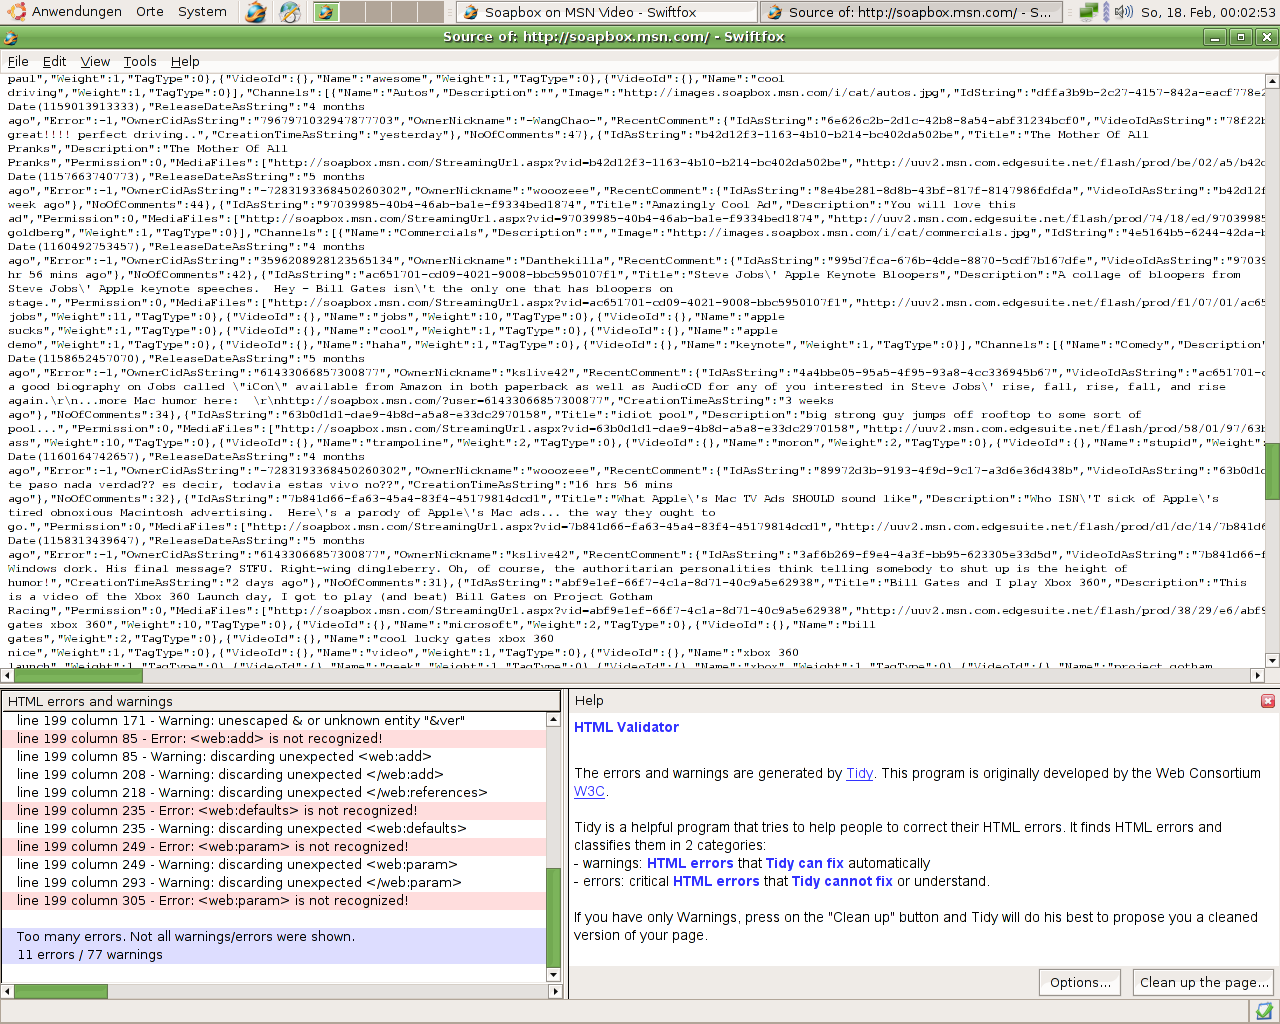Click the globe web browser launcher icon

pyautogui.click(x=290, y=12)
